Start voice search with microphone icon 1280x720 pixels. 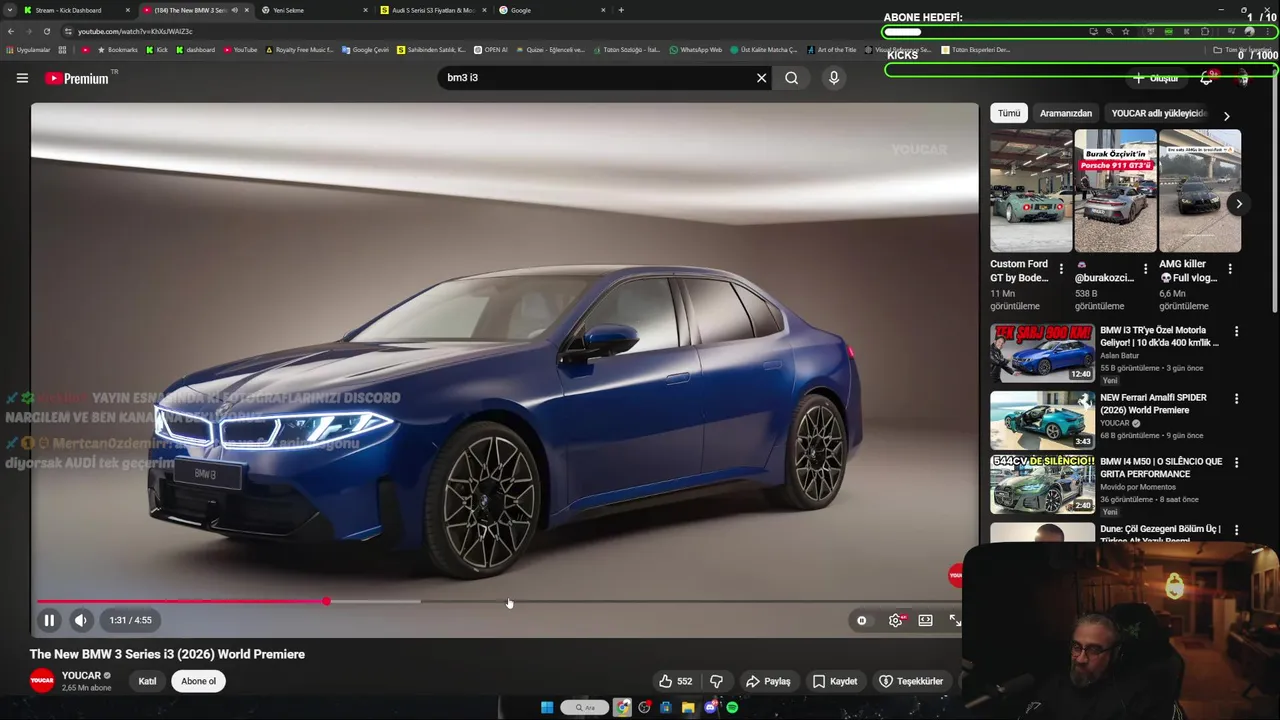pyautogui.click(x=834, y=78)
